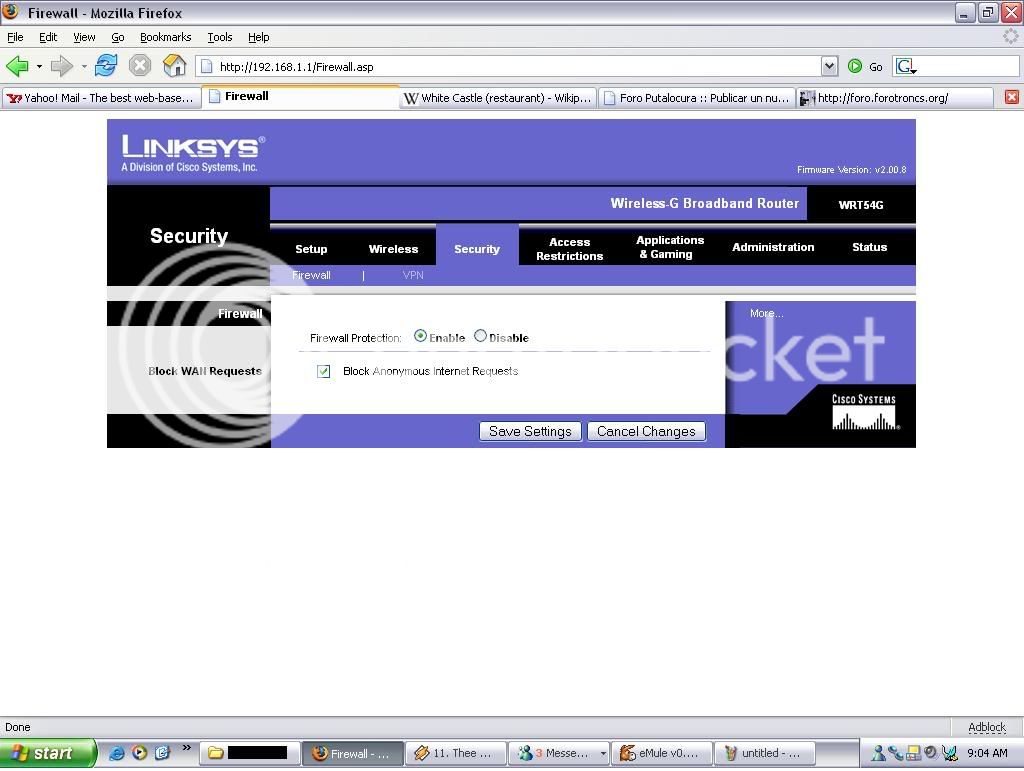Image resolution: width=1024 pixels, height=771 pixels.
Task: Click the messenger buddies tray icon
Action: [878, 753]
